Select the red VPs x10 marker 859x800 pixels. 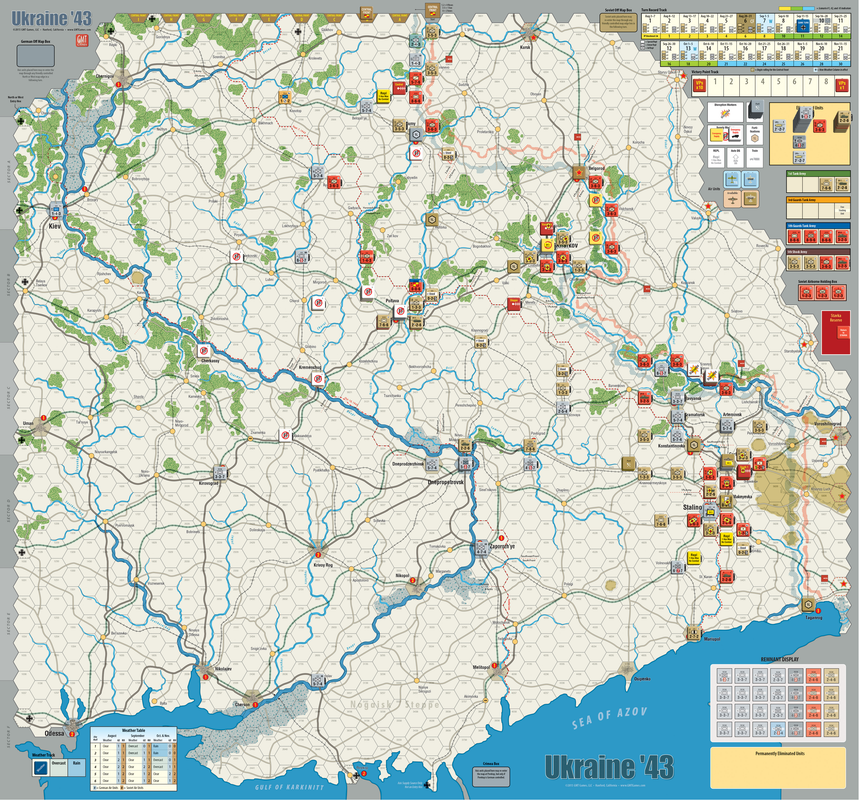pyautogui.click(x=698, y=85)
